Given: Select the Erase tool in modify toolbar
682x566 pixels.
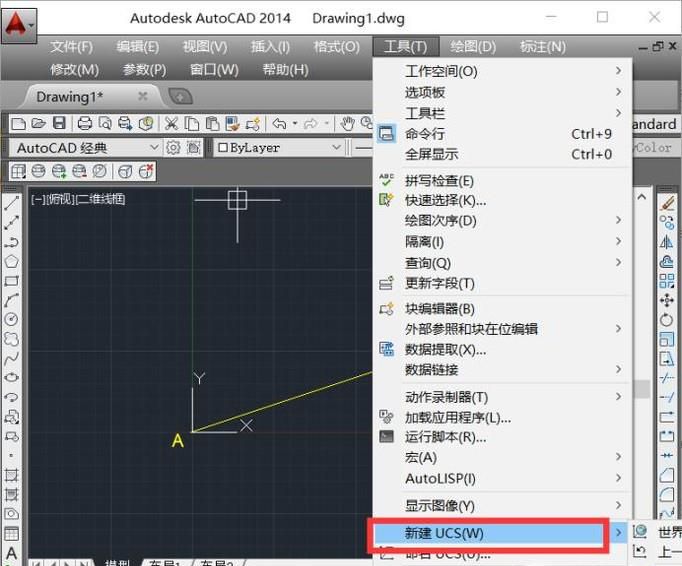Looking at the screenshot, I should click(668, 202).
